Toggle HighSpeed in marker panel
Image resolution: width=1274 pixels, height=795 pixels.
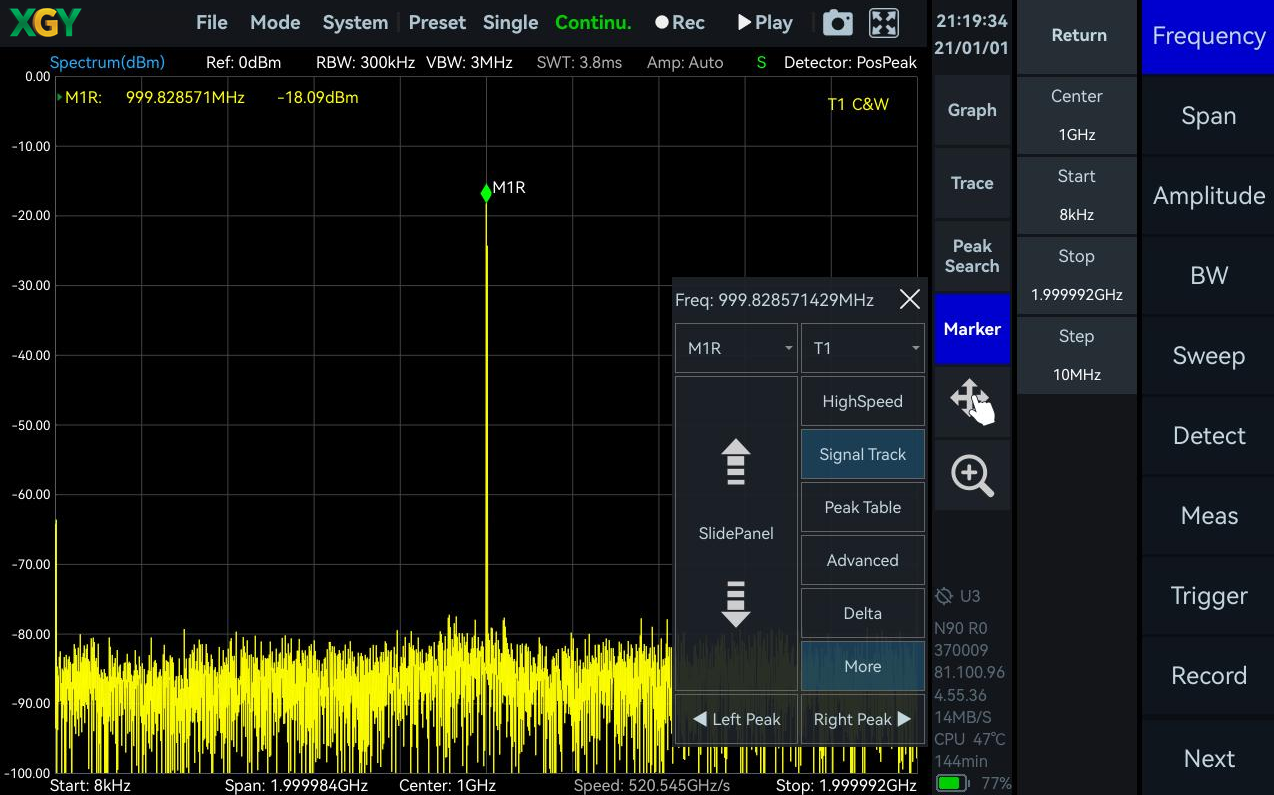pyautogui.click(x=863, y=401)
